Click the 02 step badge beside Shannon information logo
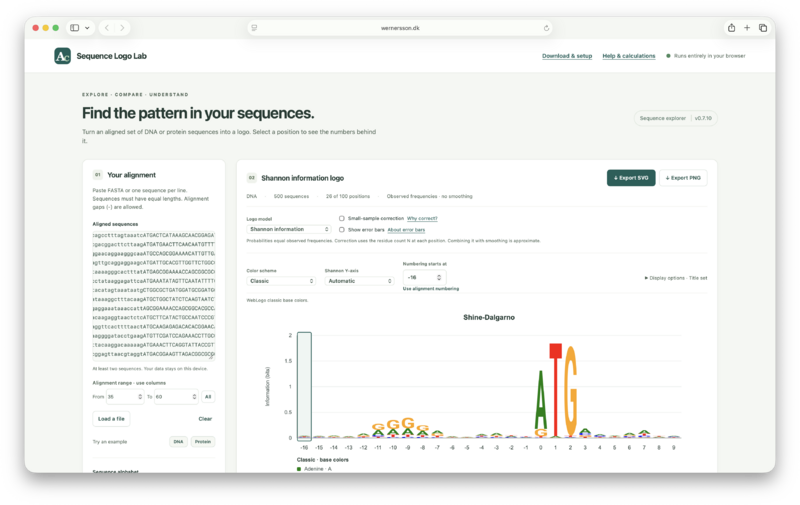This screenshot has height=505, width=800. (252, 178)
